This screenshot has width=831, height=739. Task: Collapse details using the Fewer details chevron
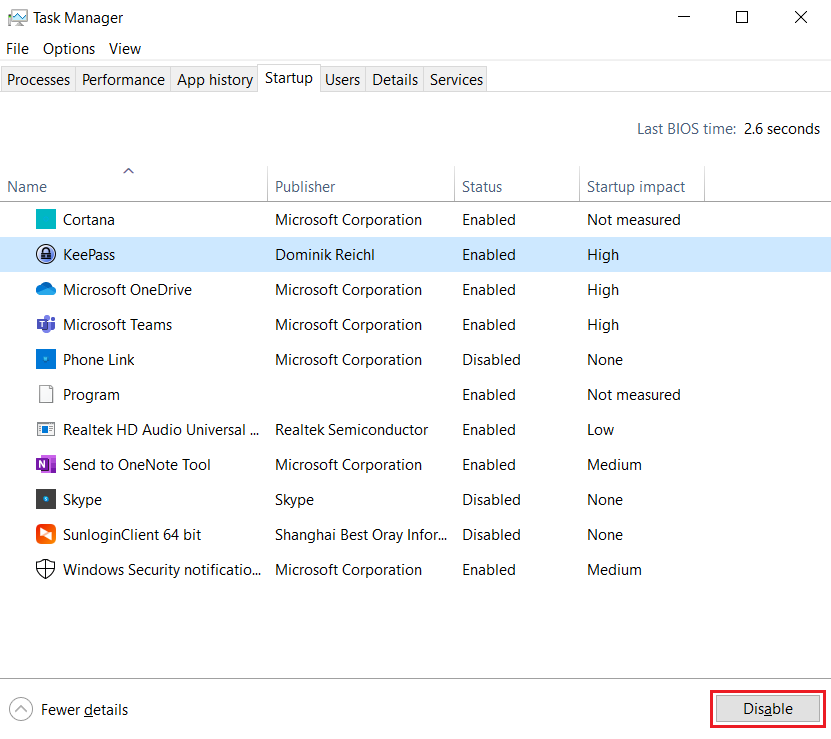pos(20,709)
